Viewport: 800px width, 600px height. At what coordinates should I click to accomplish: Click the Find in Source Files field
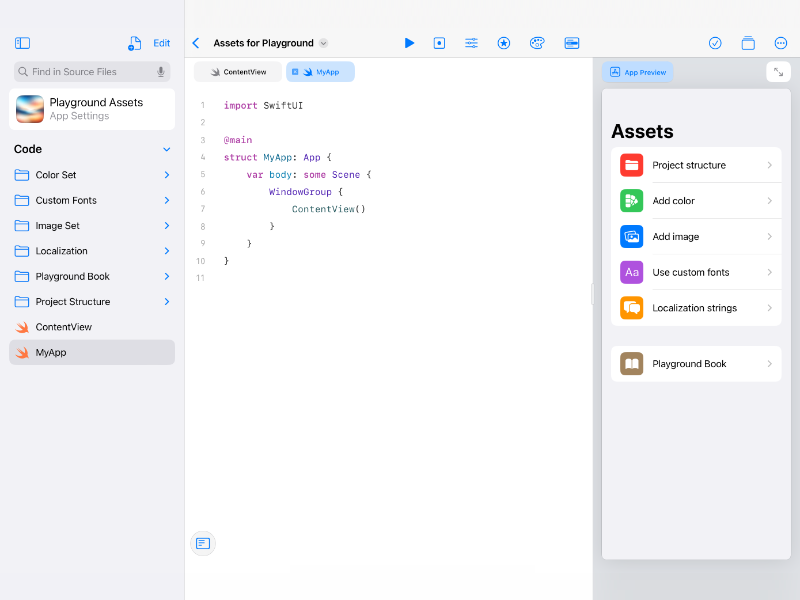point(85,72)
